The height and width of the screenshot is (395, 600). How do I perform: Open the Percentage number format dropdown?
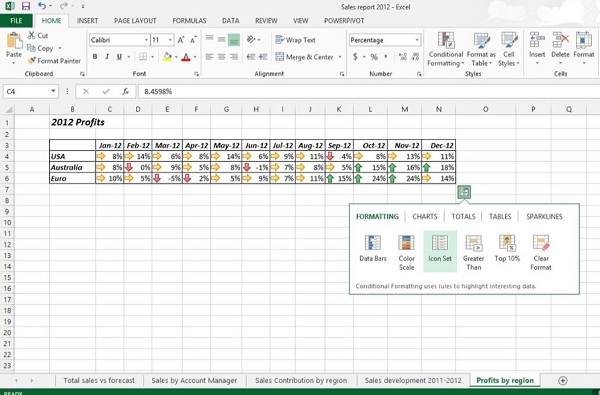pos(417,40)
